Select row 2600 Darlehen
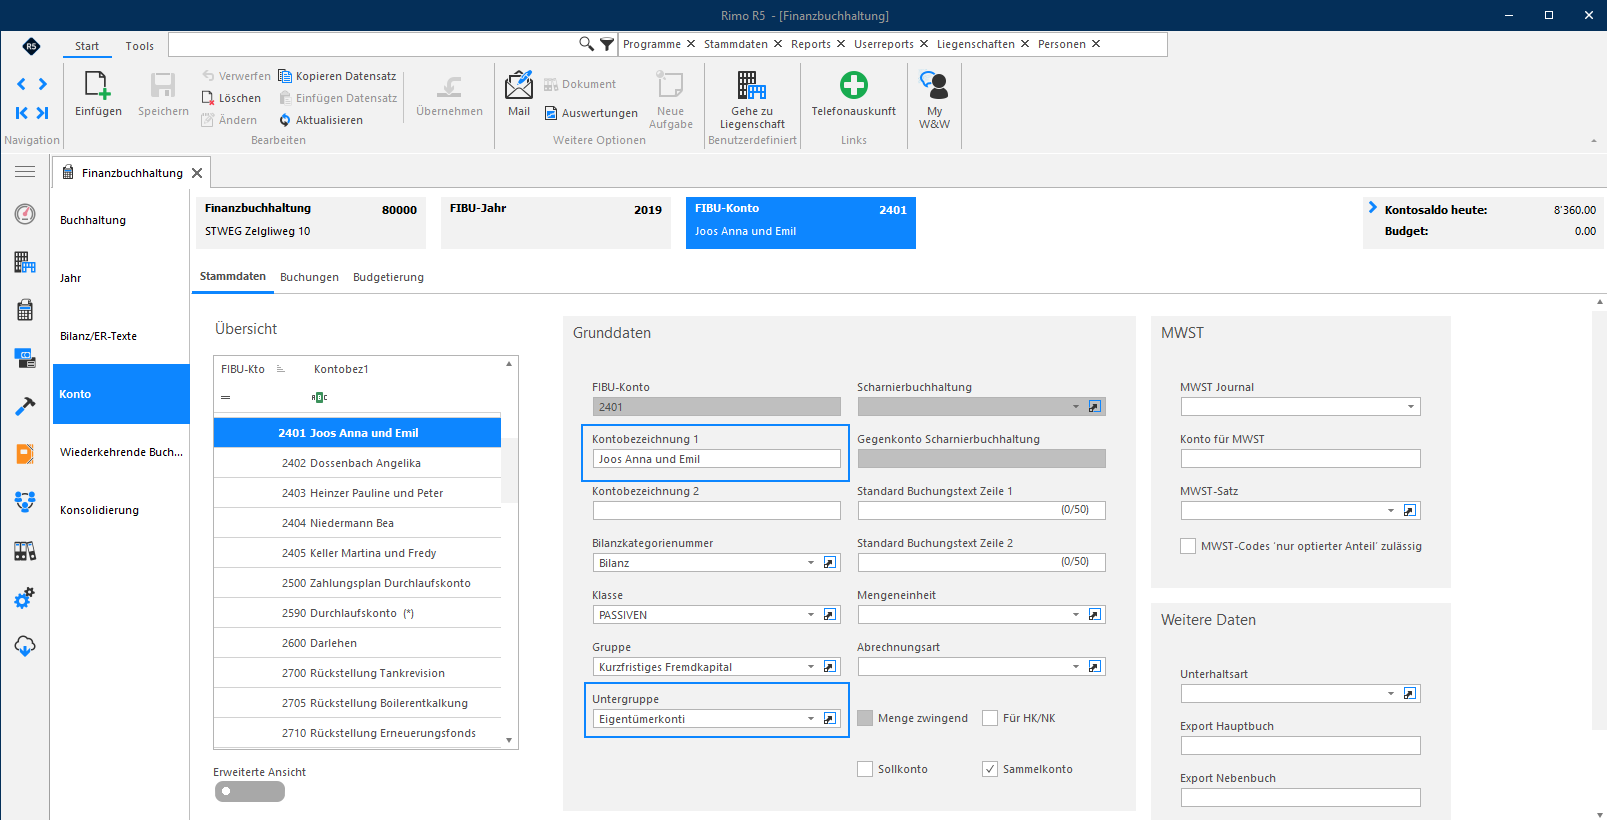 click(x=357, y=643)
